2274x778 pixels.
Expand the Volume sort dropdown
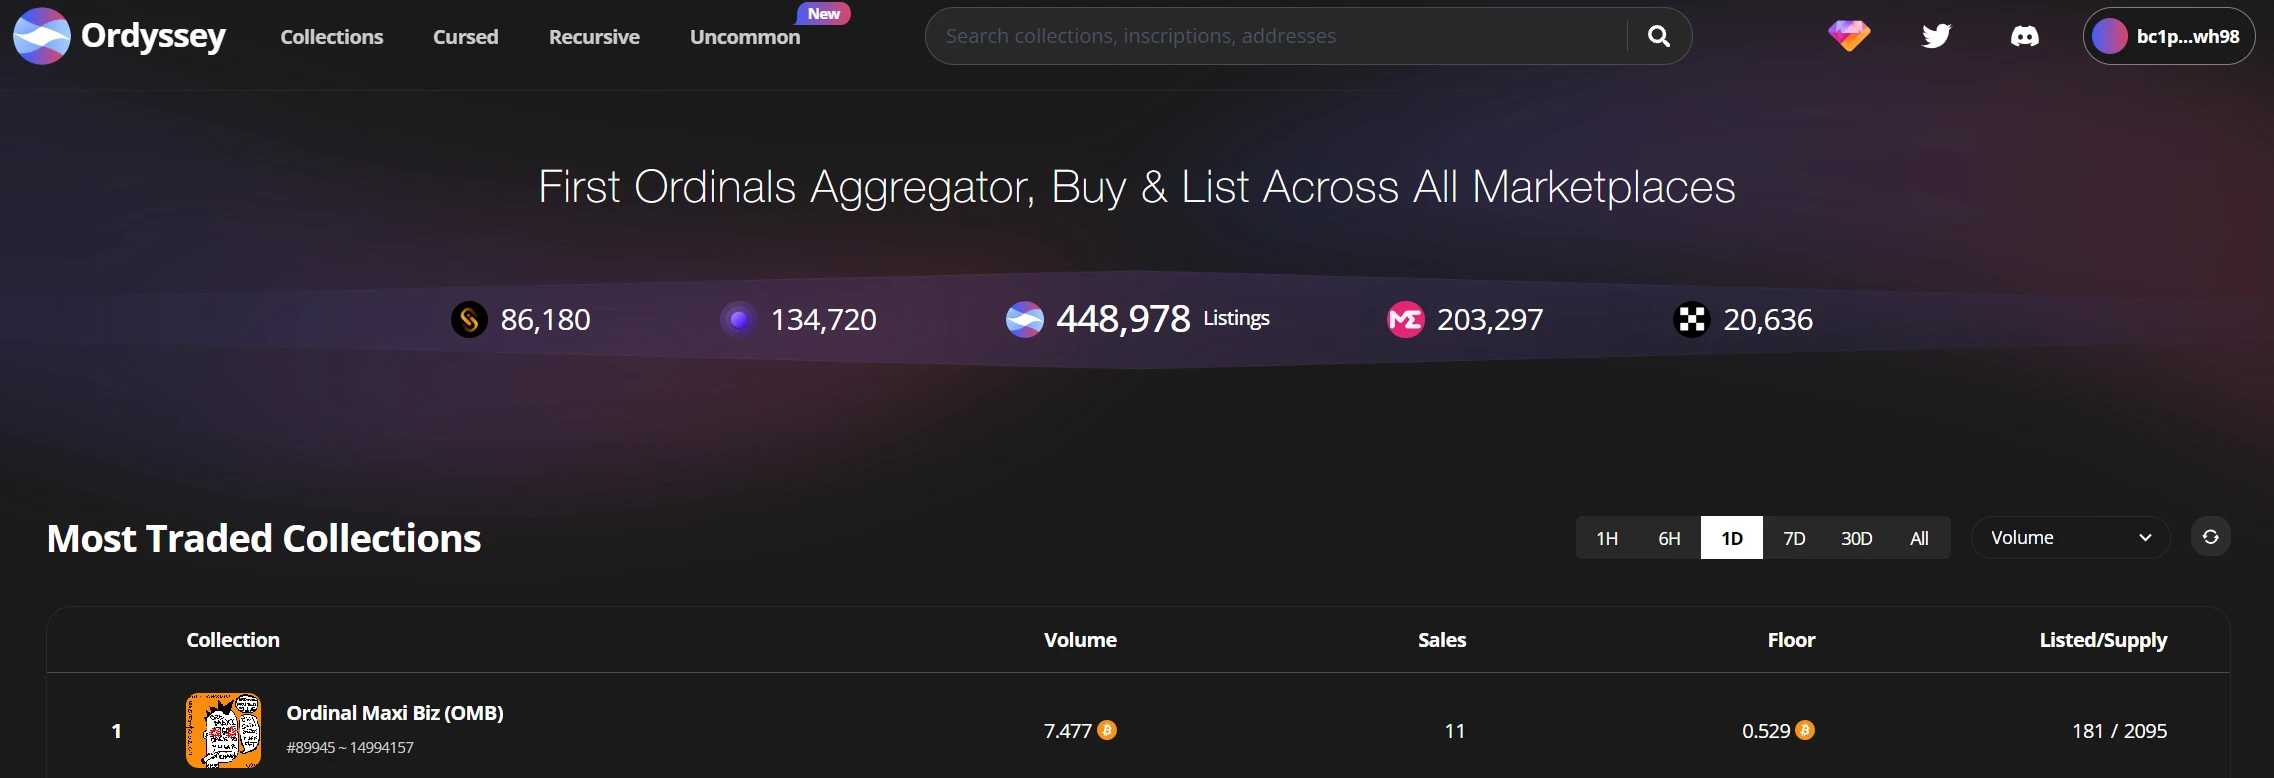[x=2070, y=538]
